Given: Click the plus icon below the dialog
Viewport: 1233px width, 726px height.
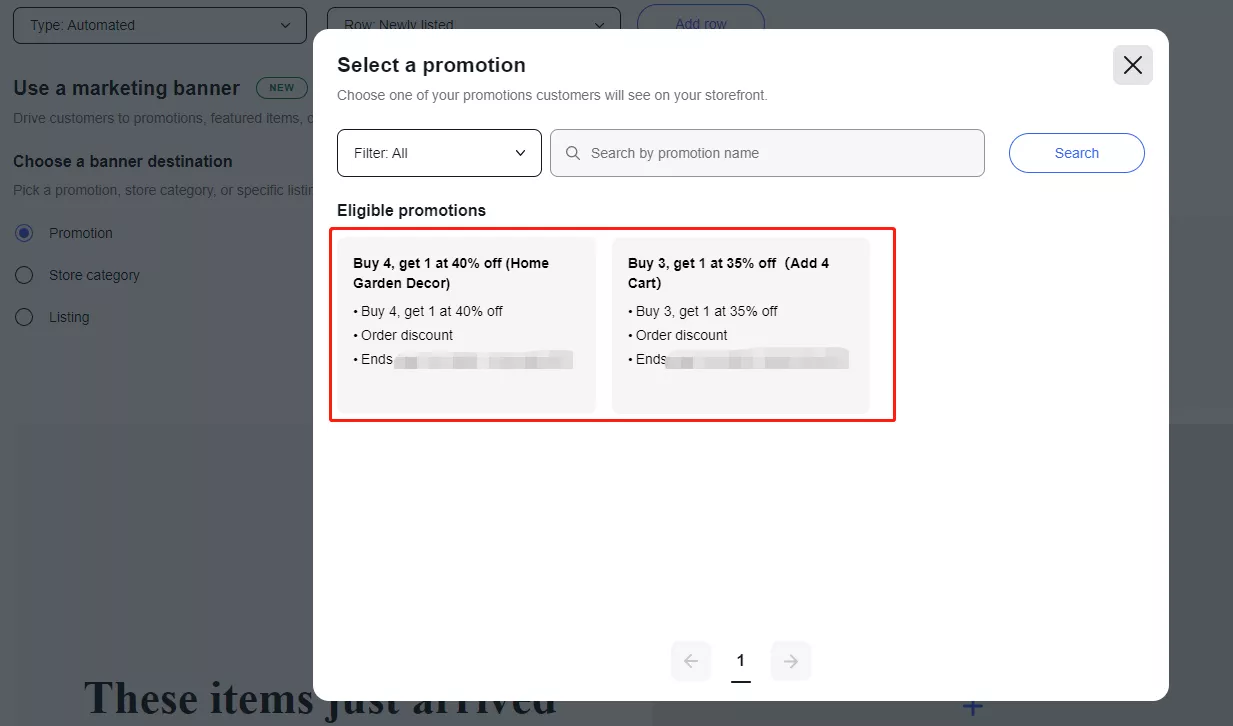Looking at the screenshot, I should point(971,708).
